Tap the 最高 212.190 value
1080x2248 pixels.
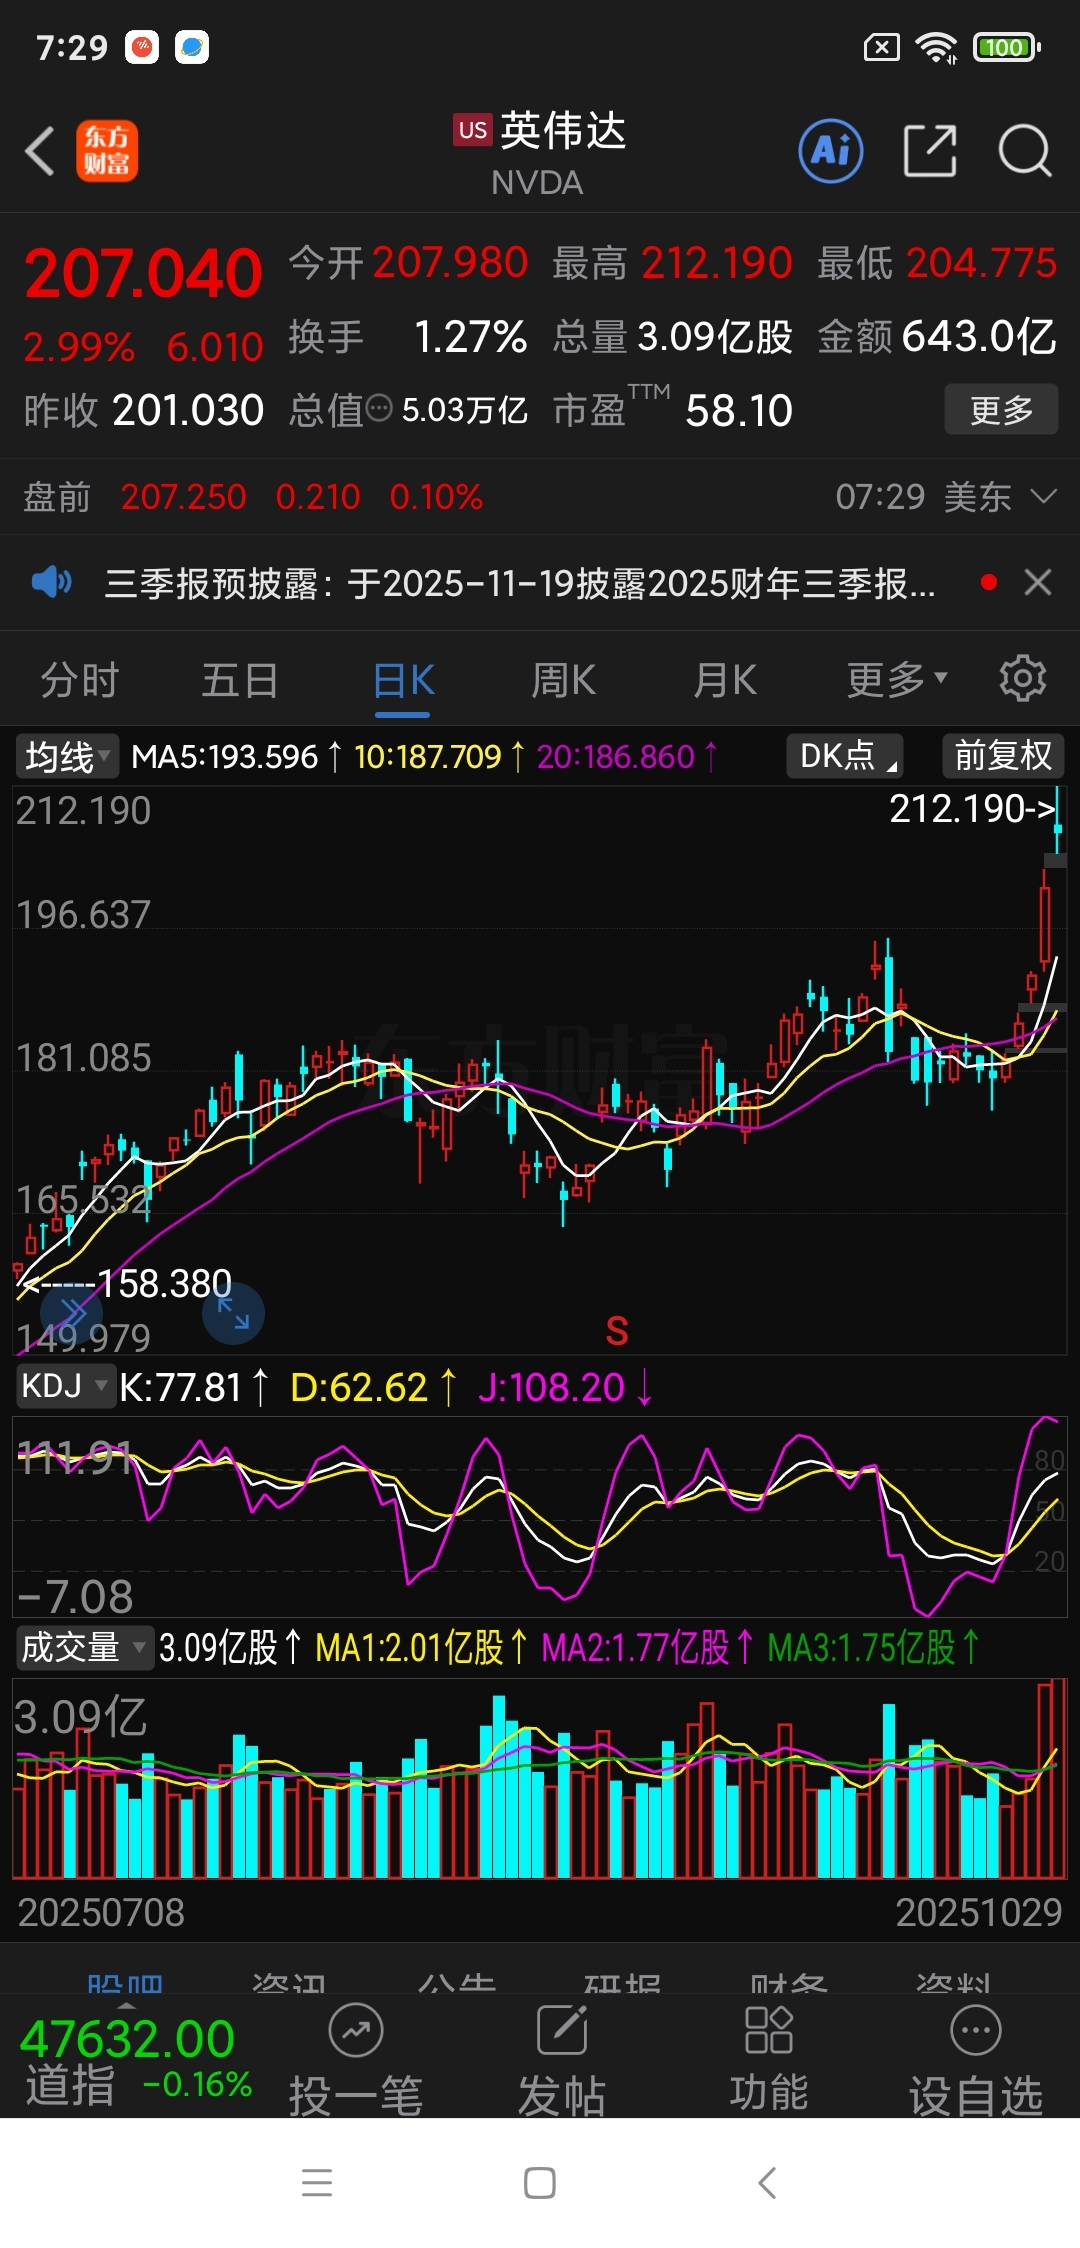coord(672,263)
